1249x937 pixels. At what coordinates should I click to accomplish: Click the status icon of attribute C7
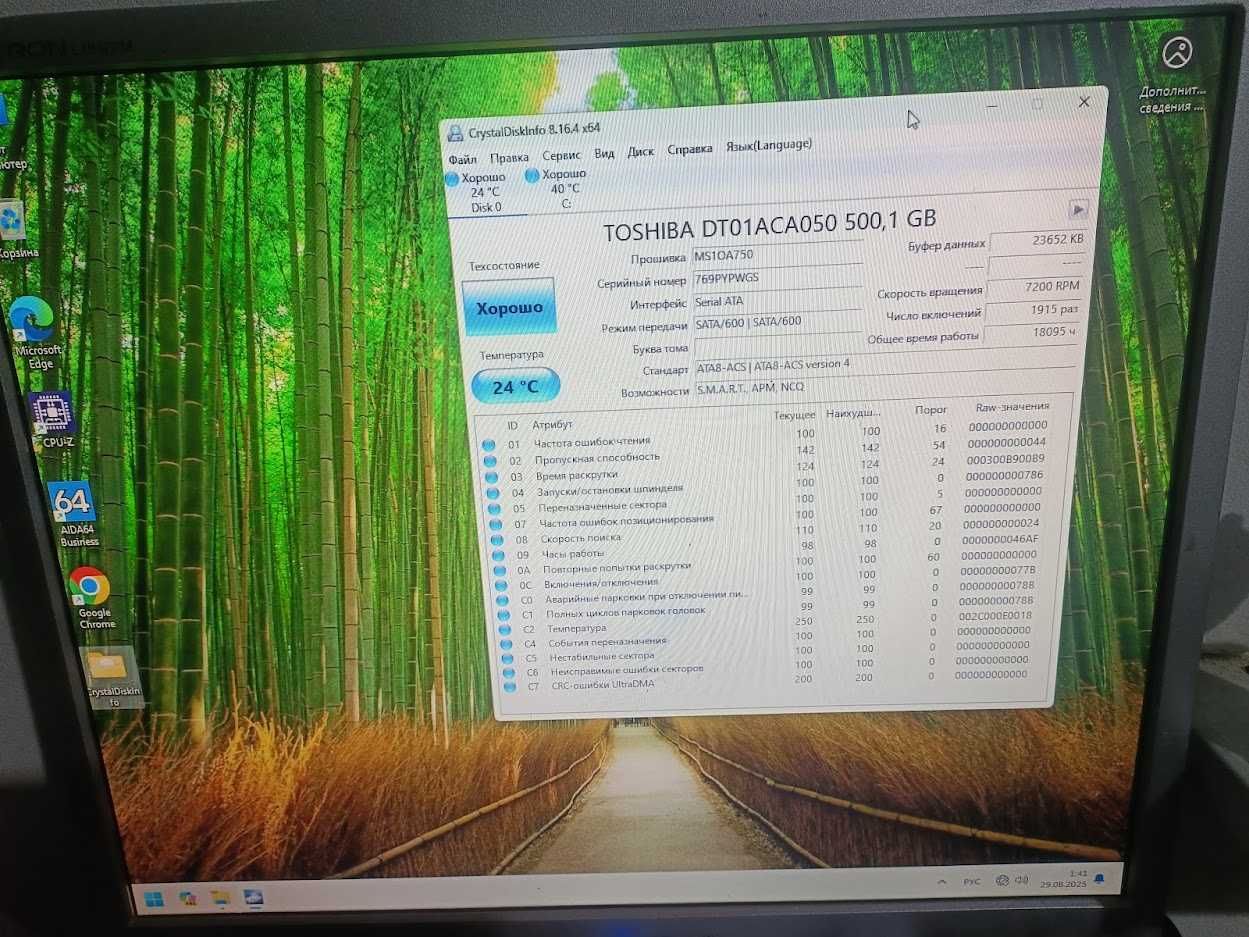pyautogui.click(x=509, y=687)
